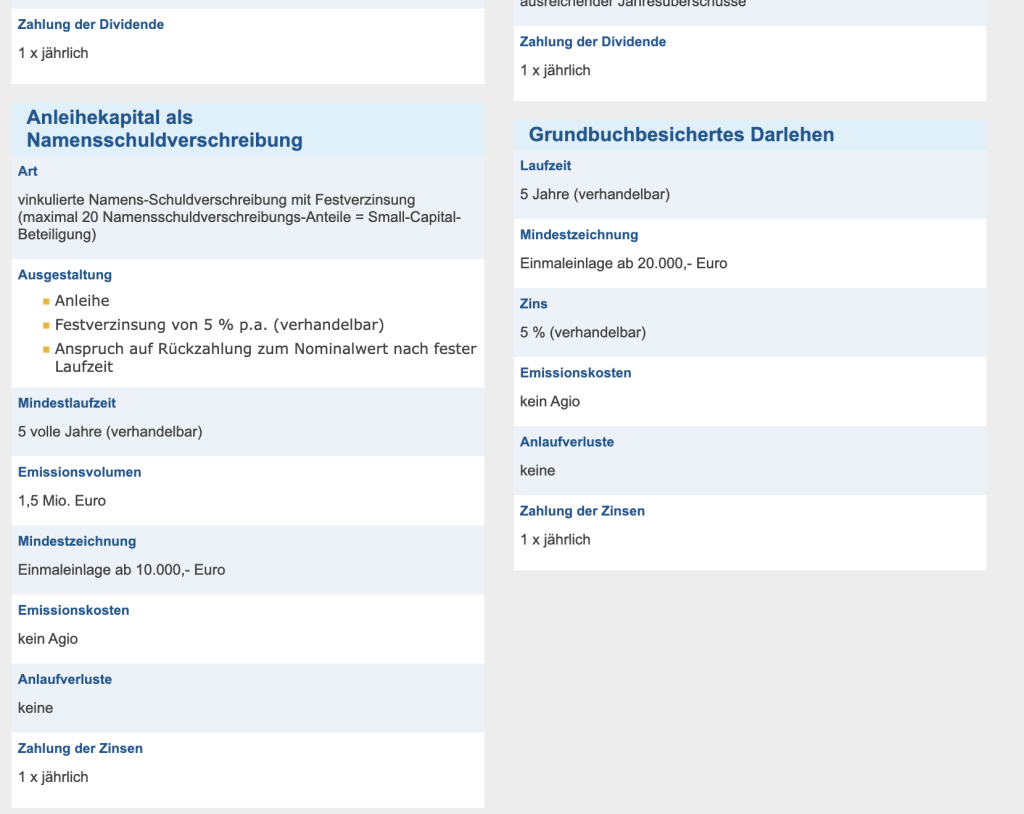The width and height of the screenshot is (1024, 814).
Task: Click 'Zahlung der Zinsen' in the Darlehen section
Action: 582,512
